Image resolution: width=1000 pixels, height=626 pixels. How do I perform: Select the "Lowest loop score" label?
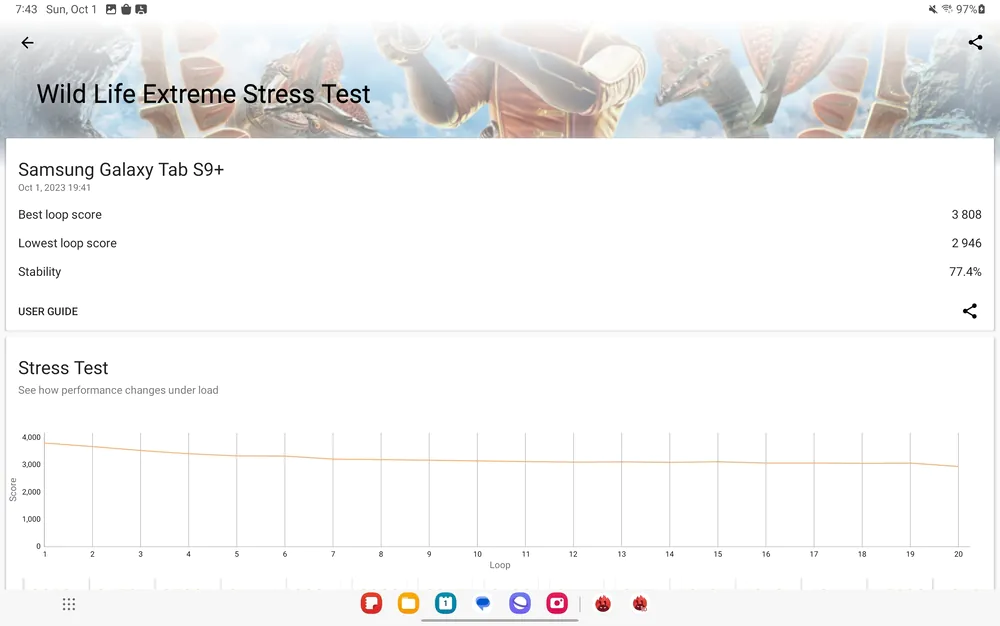pos(68,244)
